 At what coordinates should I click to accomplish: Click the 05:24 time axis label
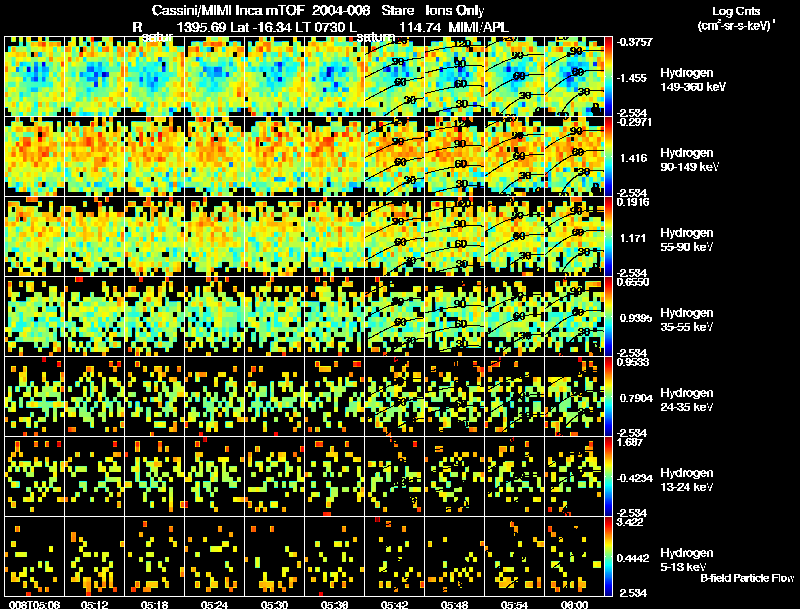coord(214,604)
